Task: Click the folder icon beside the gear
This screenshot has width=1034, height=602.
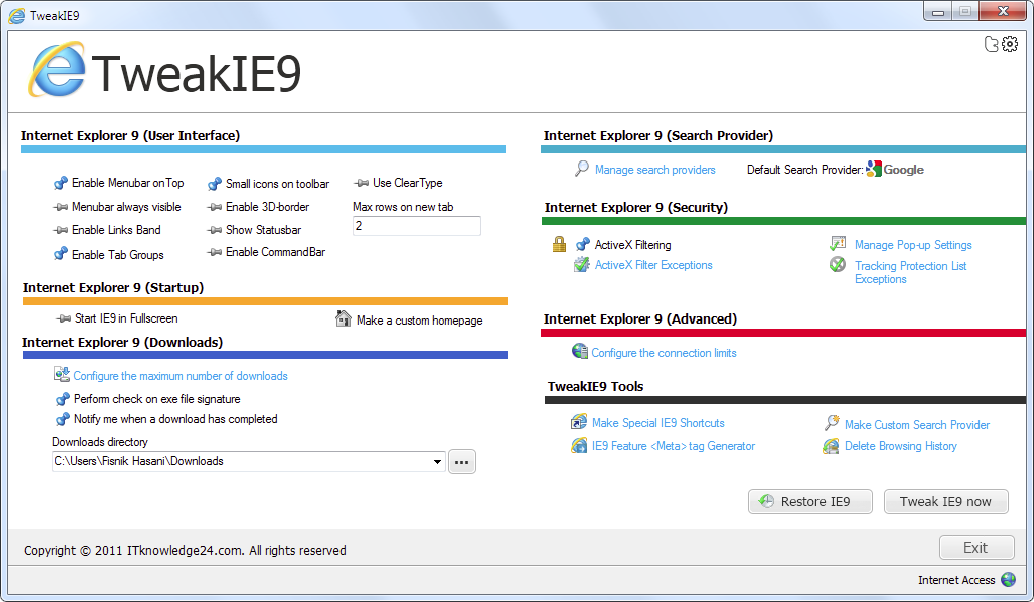Action: (991, 44)
